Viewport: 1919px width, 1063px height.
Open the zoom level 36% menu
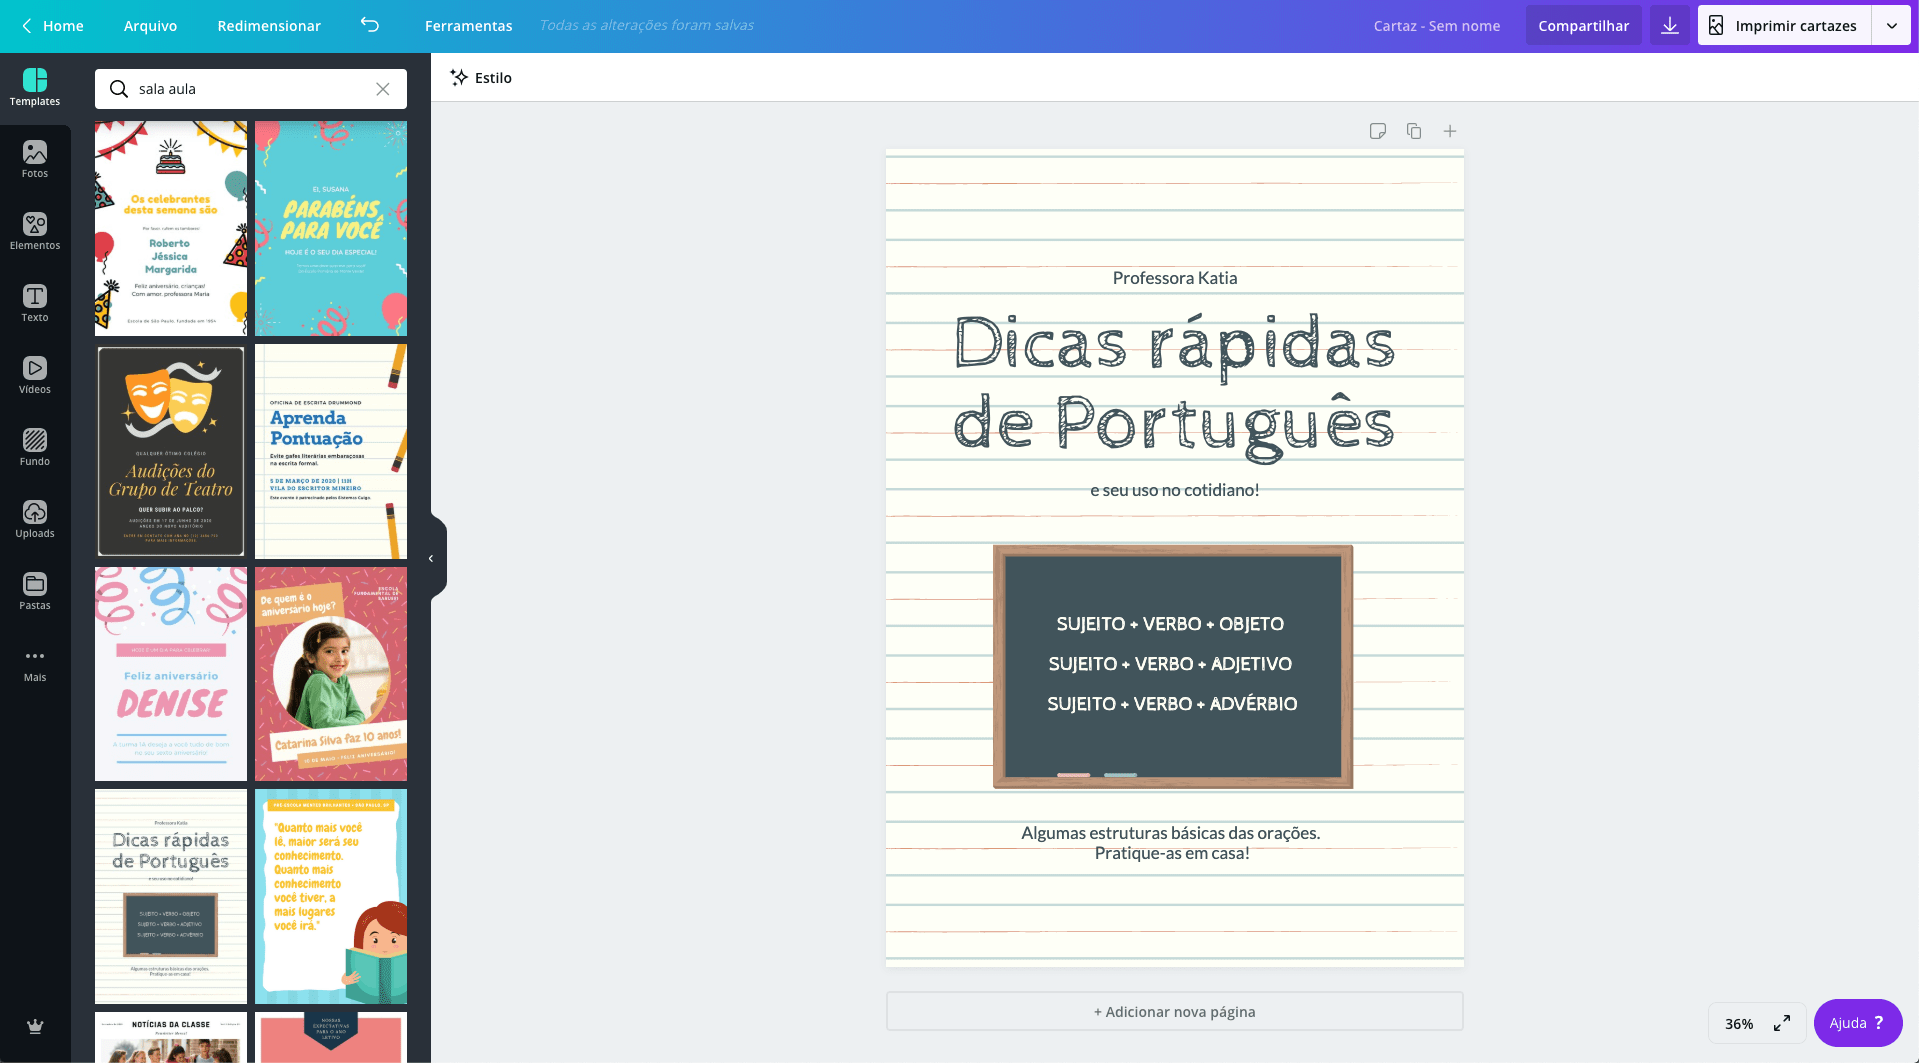(x=1739, y=1024)
